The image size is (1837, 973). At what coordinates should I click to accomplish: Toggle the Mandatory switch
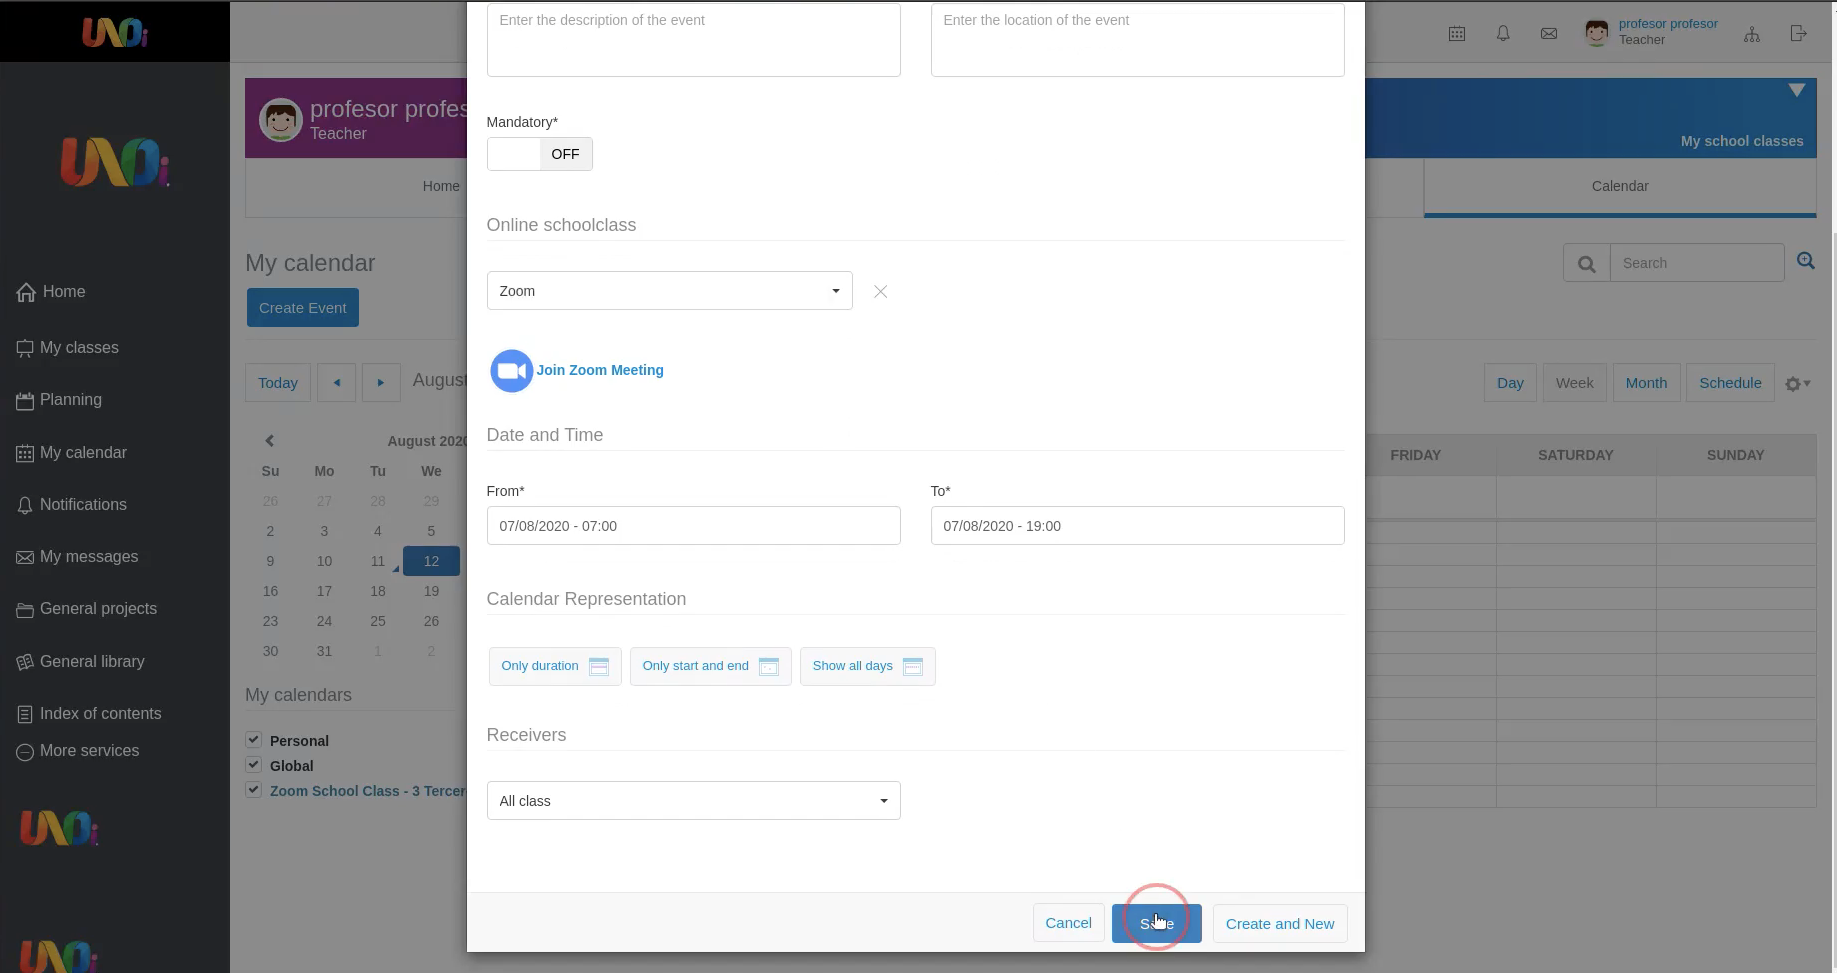pyautogui.click(x=540, y=154)
